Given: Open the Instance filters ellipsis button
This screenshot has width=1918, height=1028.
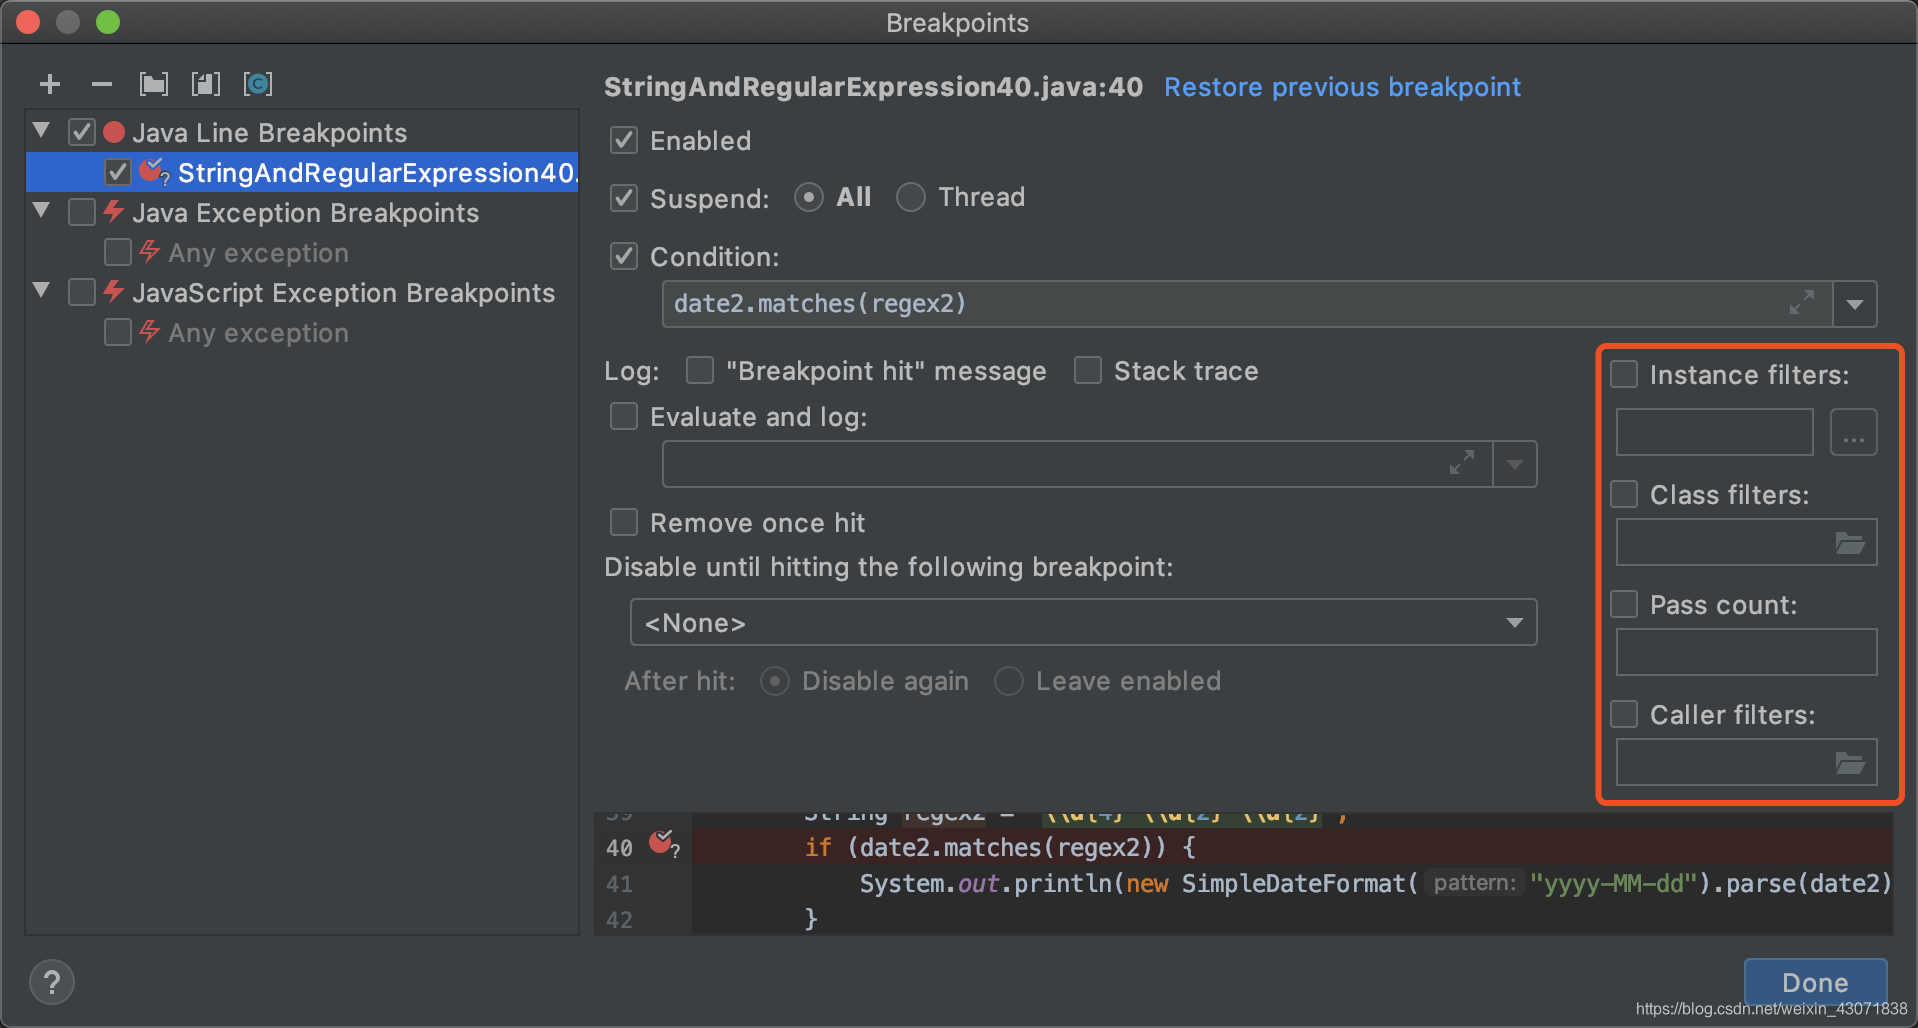Looking at the screenshot, I should pyautogui.click(x=1854, y=432).
